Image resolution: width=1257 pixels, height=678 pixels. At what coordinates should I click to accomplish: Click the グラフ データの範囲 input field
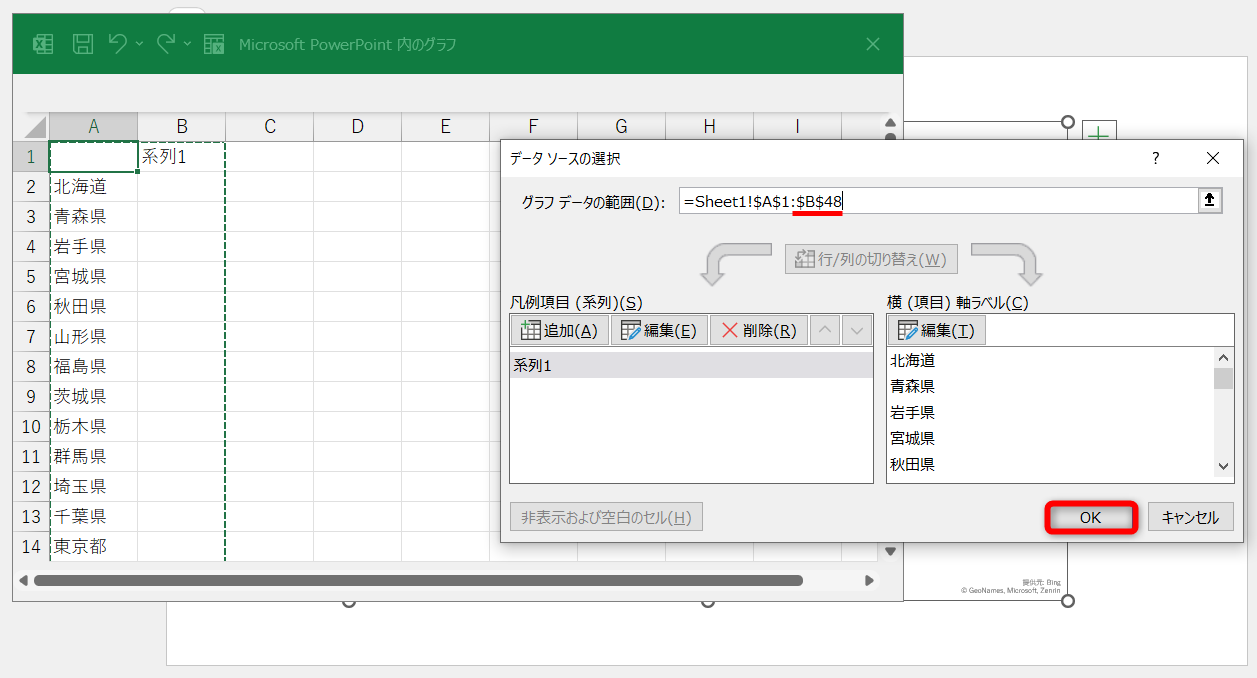930,199
